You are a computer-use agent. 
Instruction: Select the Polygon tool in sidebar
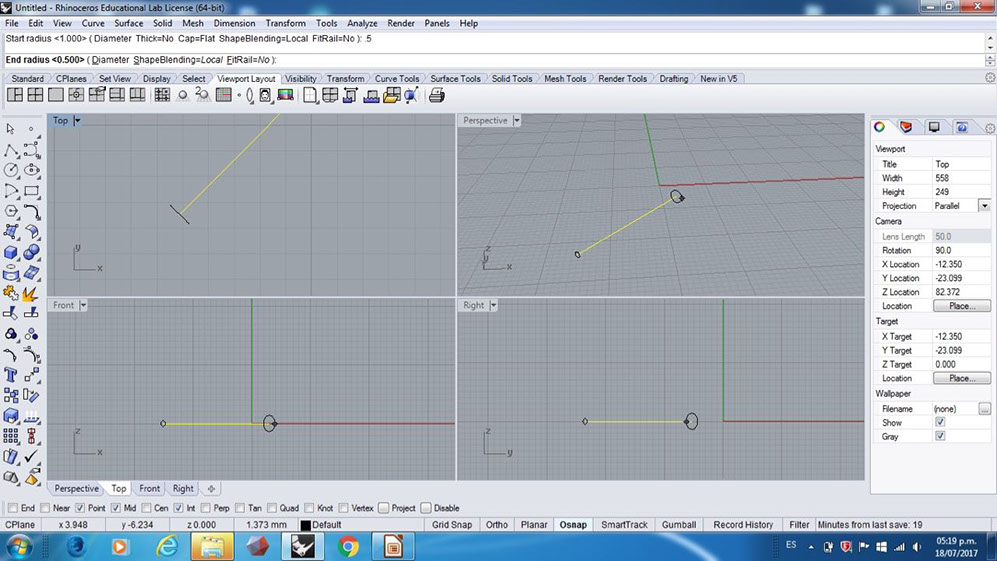click(11, 211)
